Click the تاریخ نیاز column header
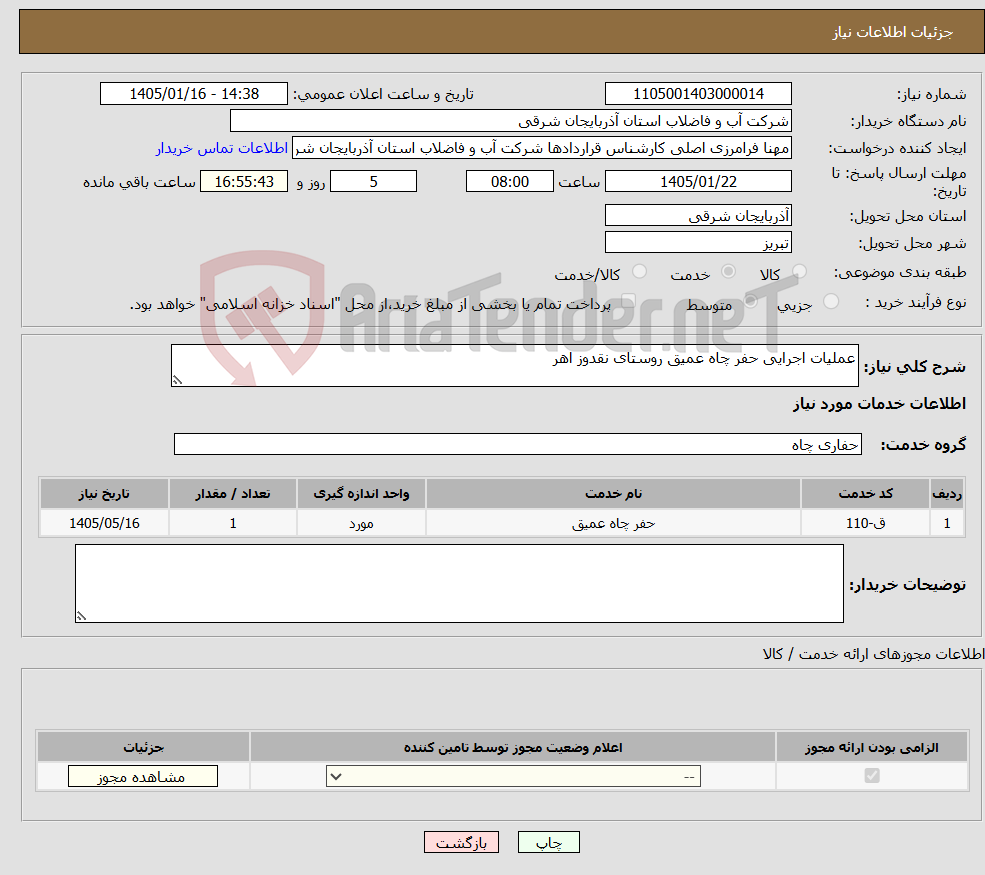Image resolution: width=985 pixels, height=875 pixels. [x=104, y=494]
